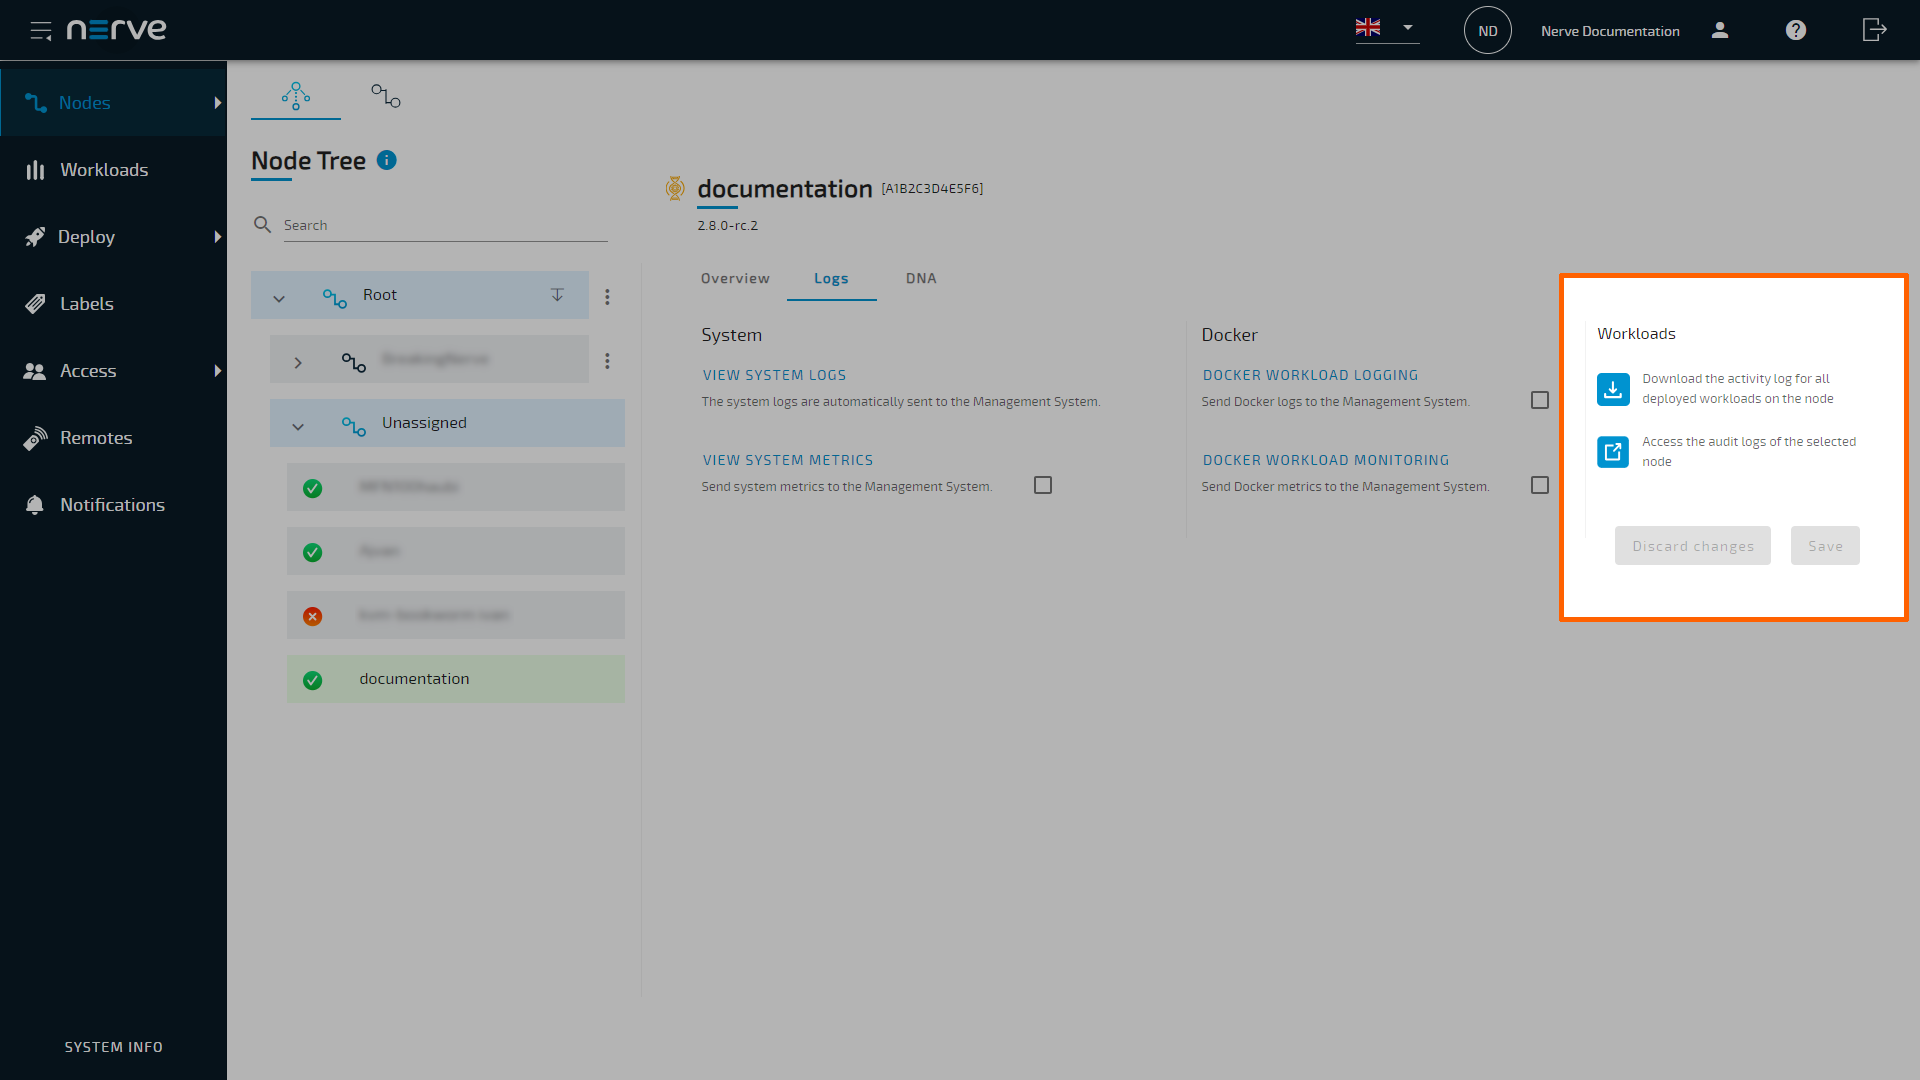Collapse the Unassigned node group

(297, 425)
